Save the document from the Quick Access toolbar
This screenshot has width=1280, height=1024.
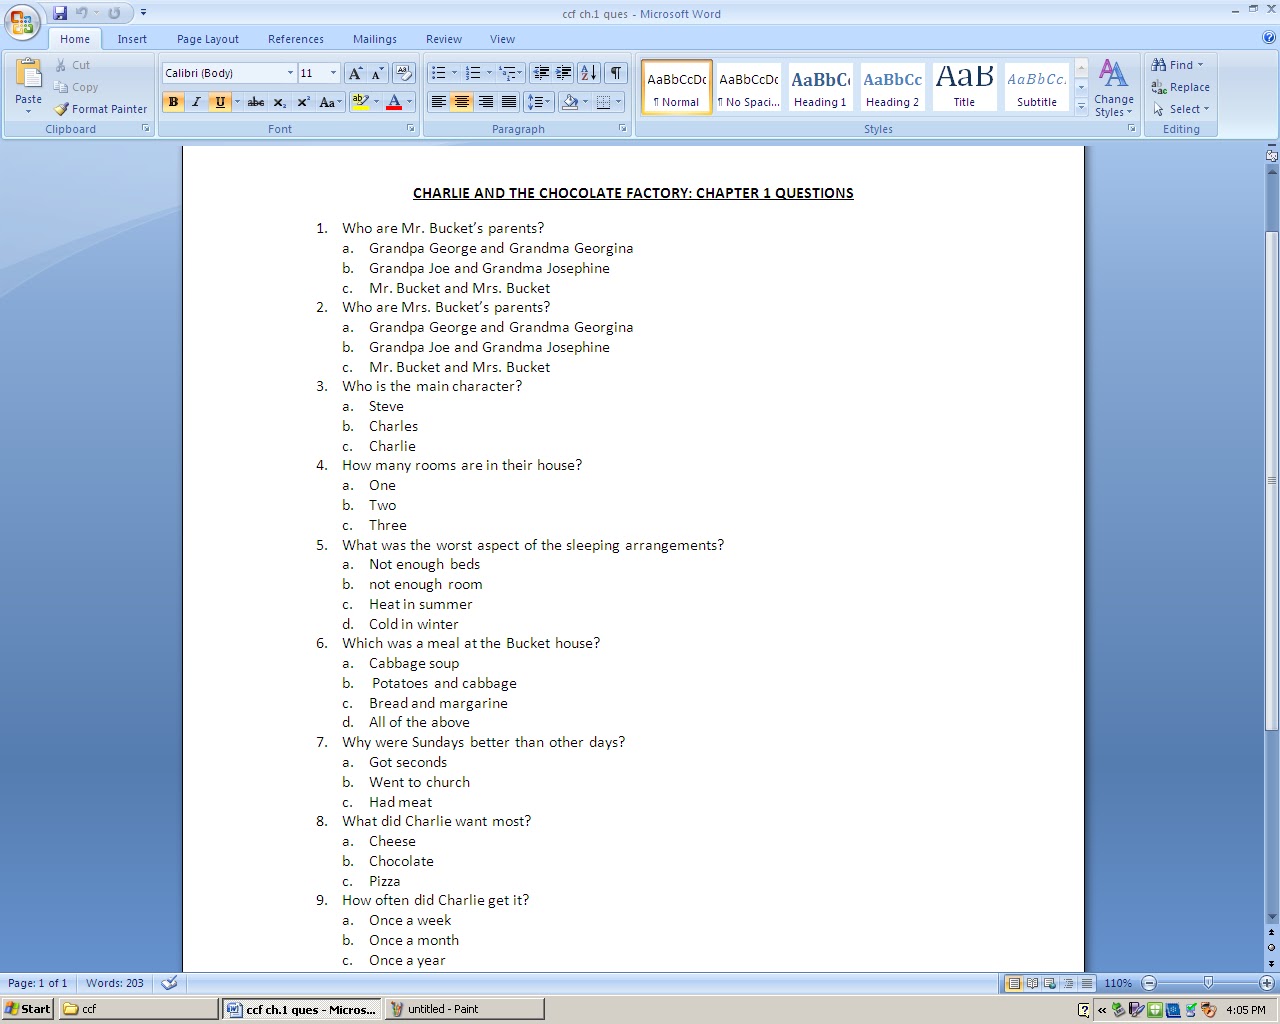tap(60, 12)
